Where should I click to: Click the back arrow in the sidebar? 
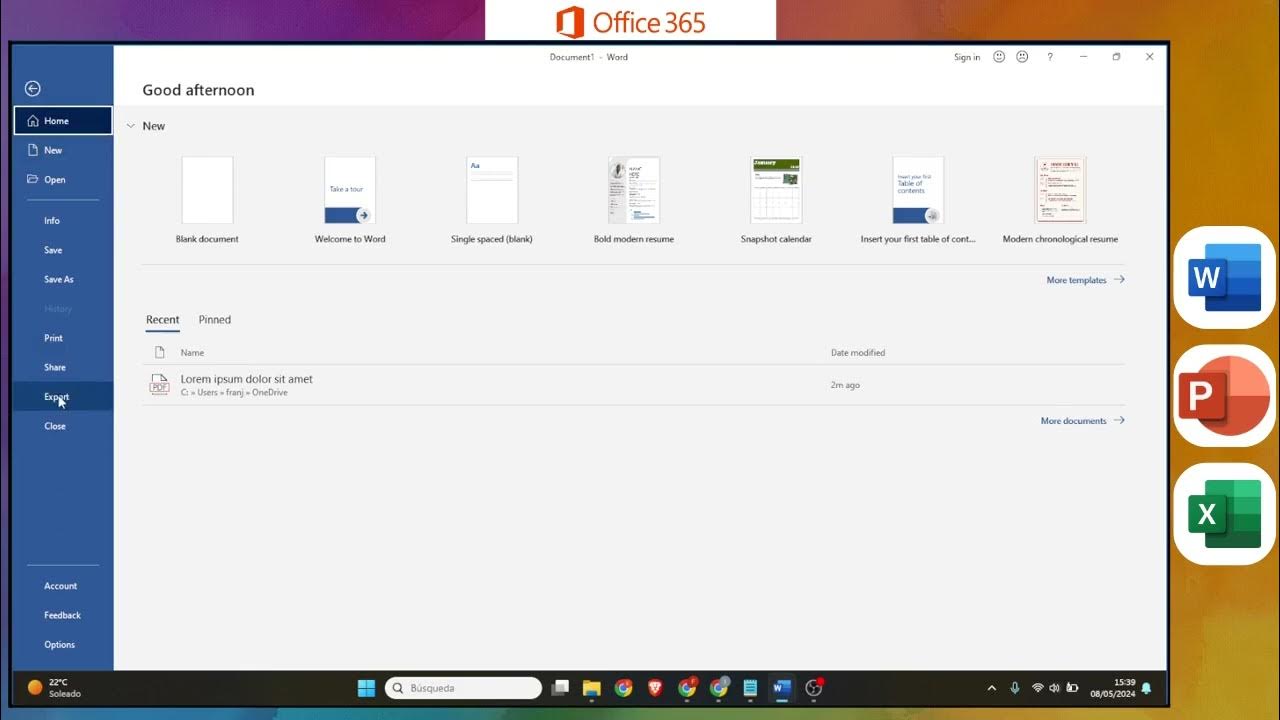pos(33,89)
